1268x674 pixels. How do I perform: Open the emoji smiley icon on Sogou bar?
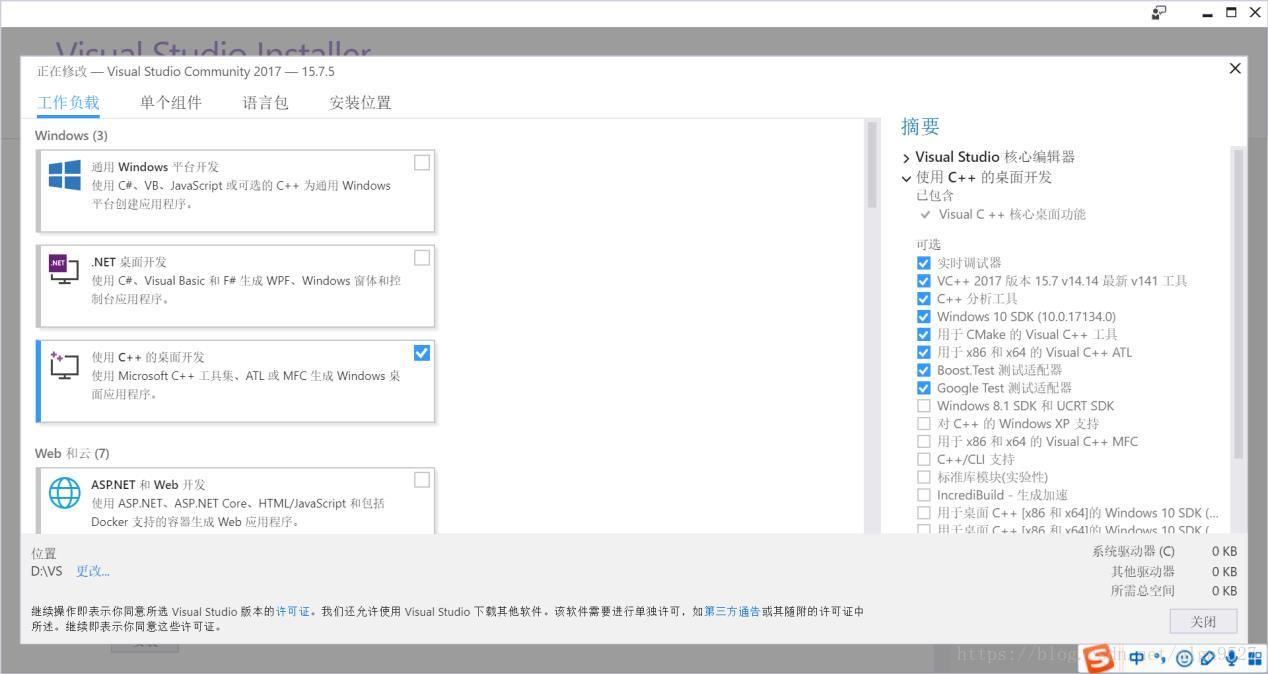click(x=1184, y=658)
